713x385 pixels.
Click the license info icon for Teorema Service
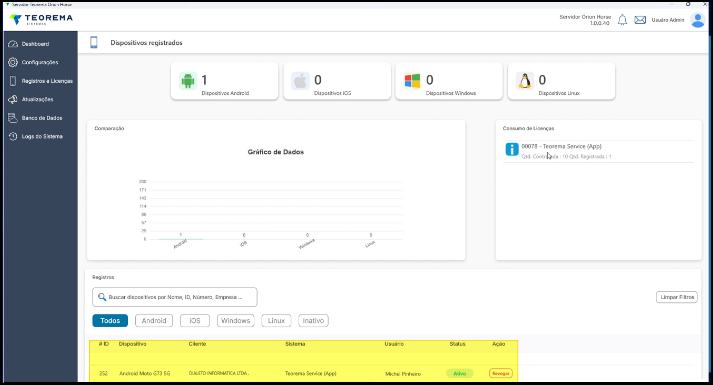(512, 149)
